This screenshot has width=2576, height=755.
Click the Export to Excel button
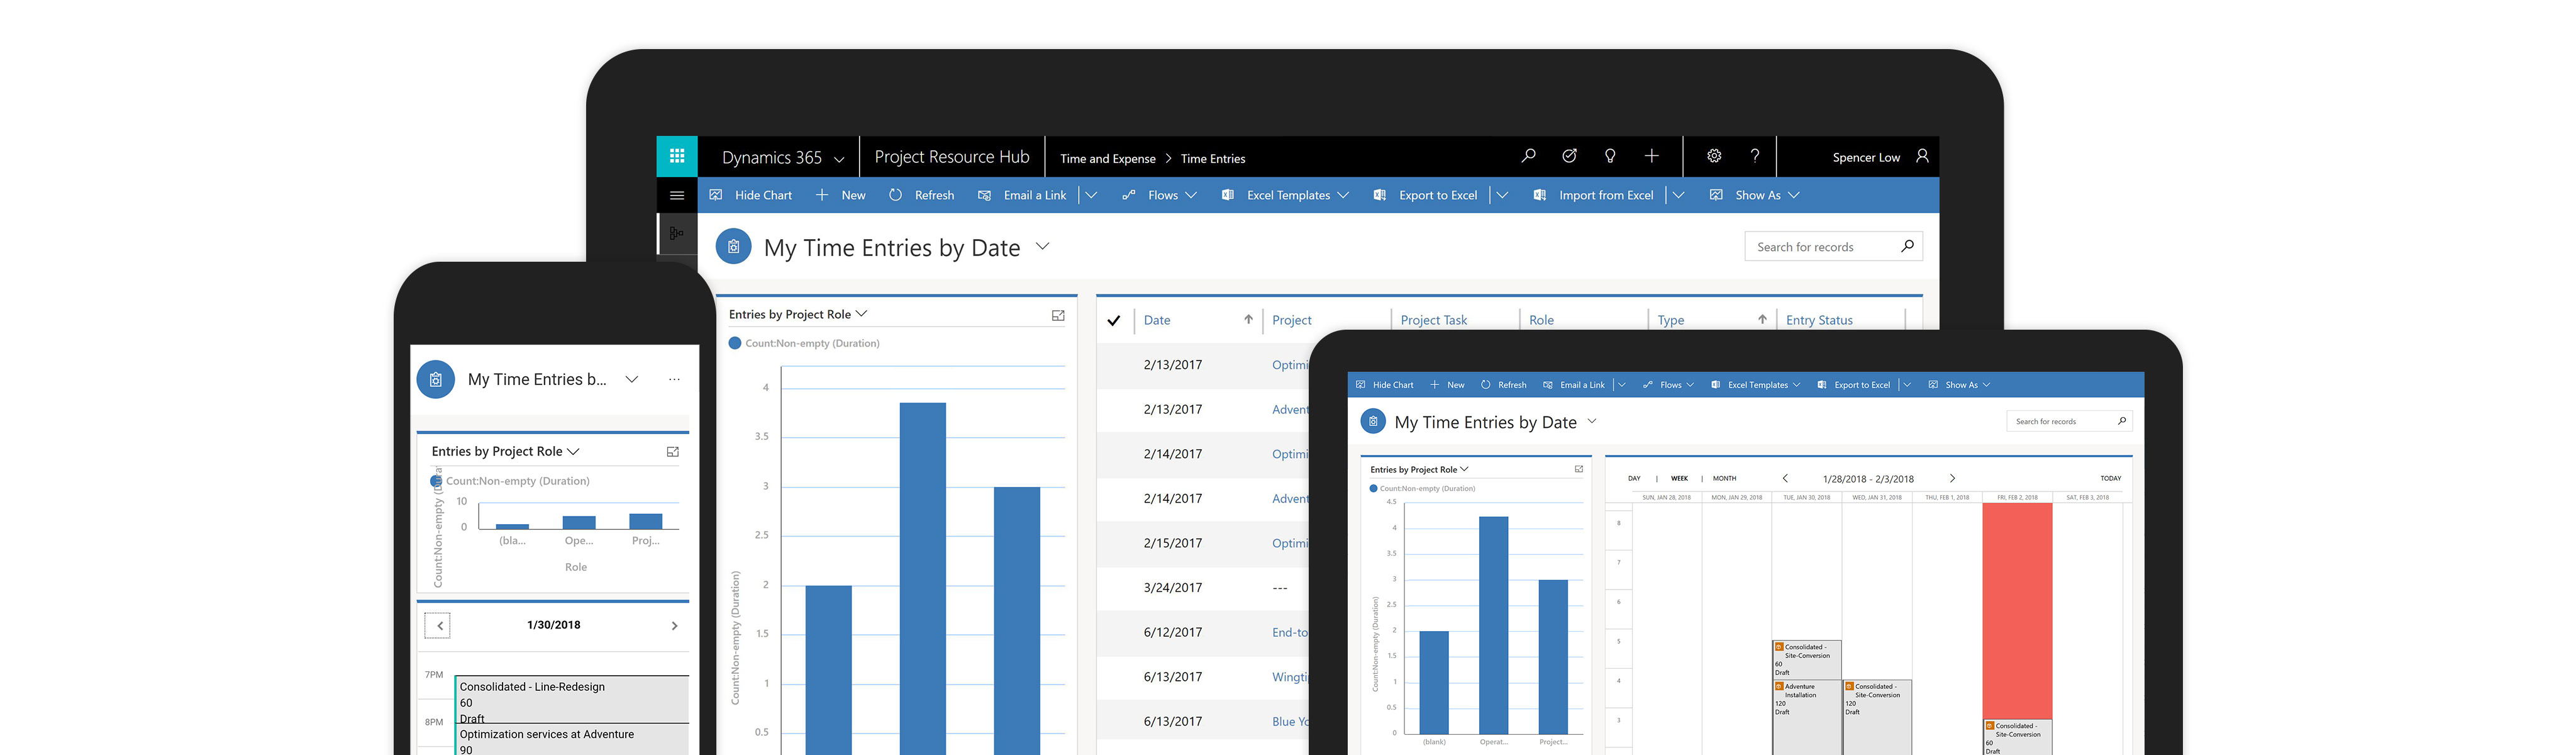point(1437,195)
